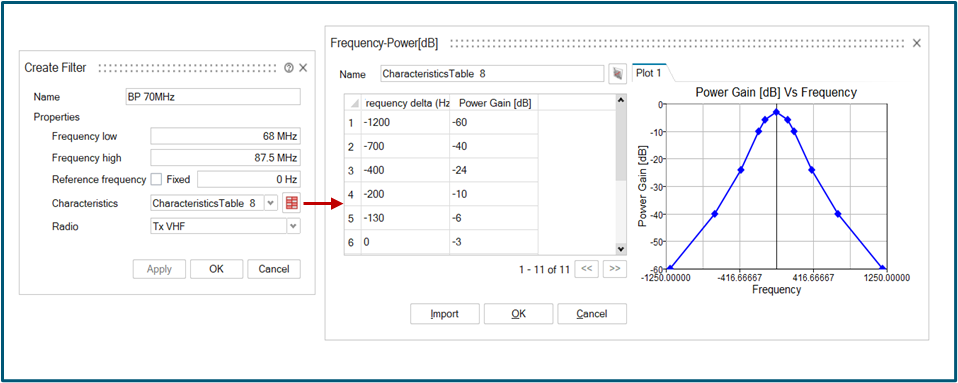Select the Frequency delta column header
This screenshot has width=958, height=383.
coord(406,104)
